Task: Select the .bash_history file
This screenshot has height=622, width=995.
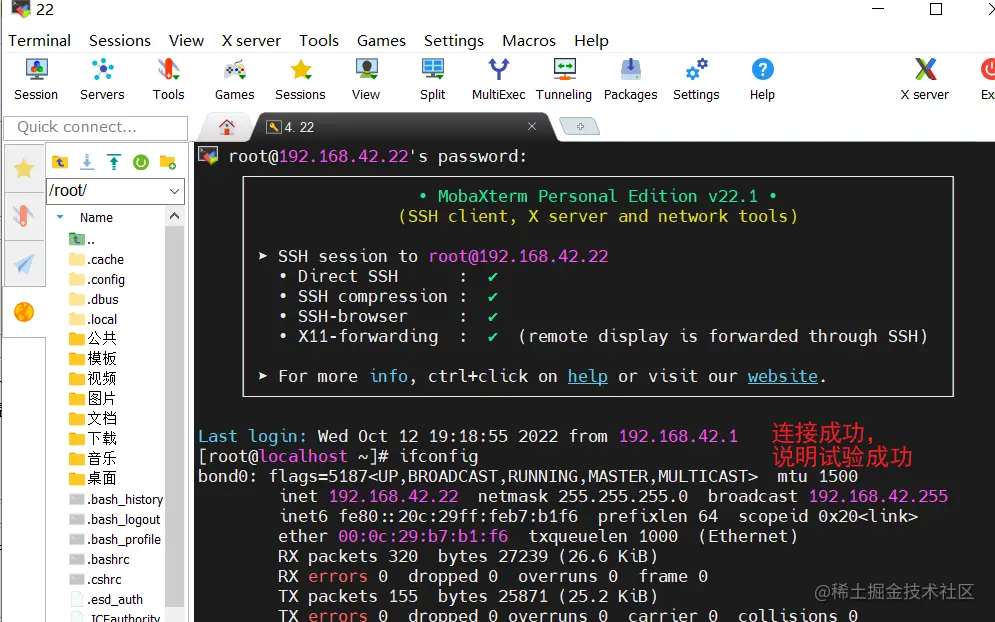Action: (x=116, y=500)
